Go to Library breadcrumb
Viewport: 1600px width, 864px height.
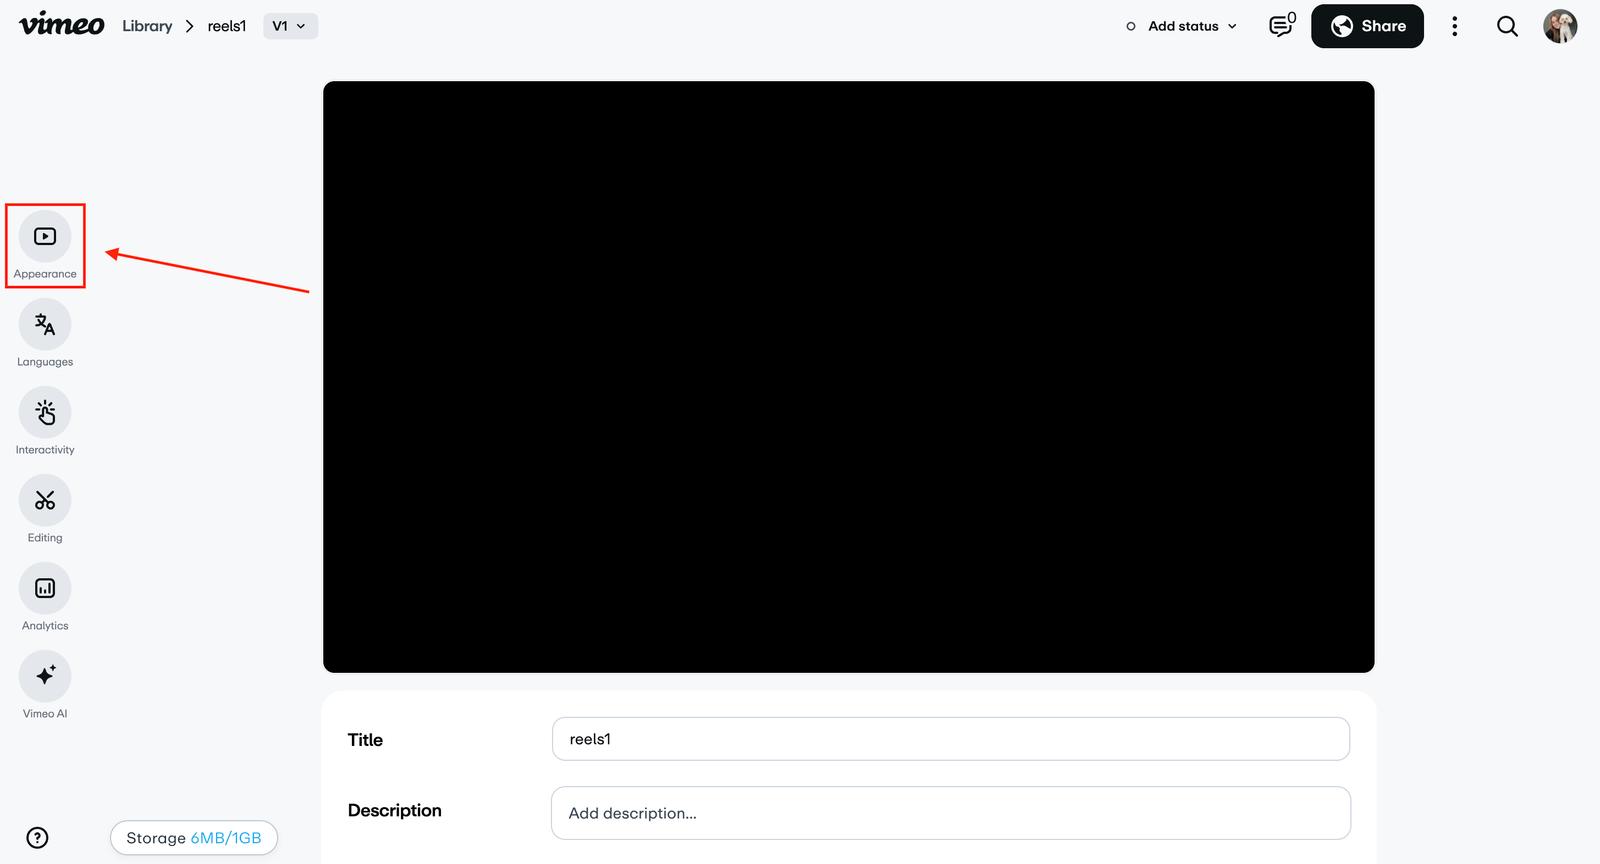147,26
